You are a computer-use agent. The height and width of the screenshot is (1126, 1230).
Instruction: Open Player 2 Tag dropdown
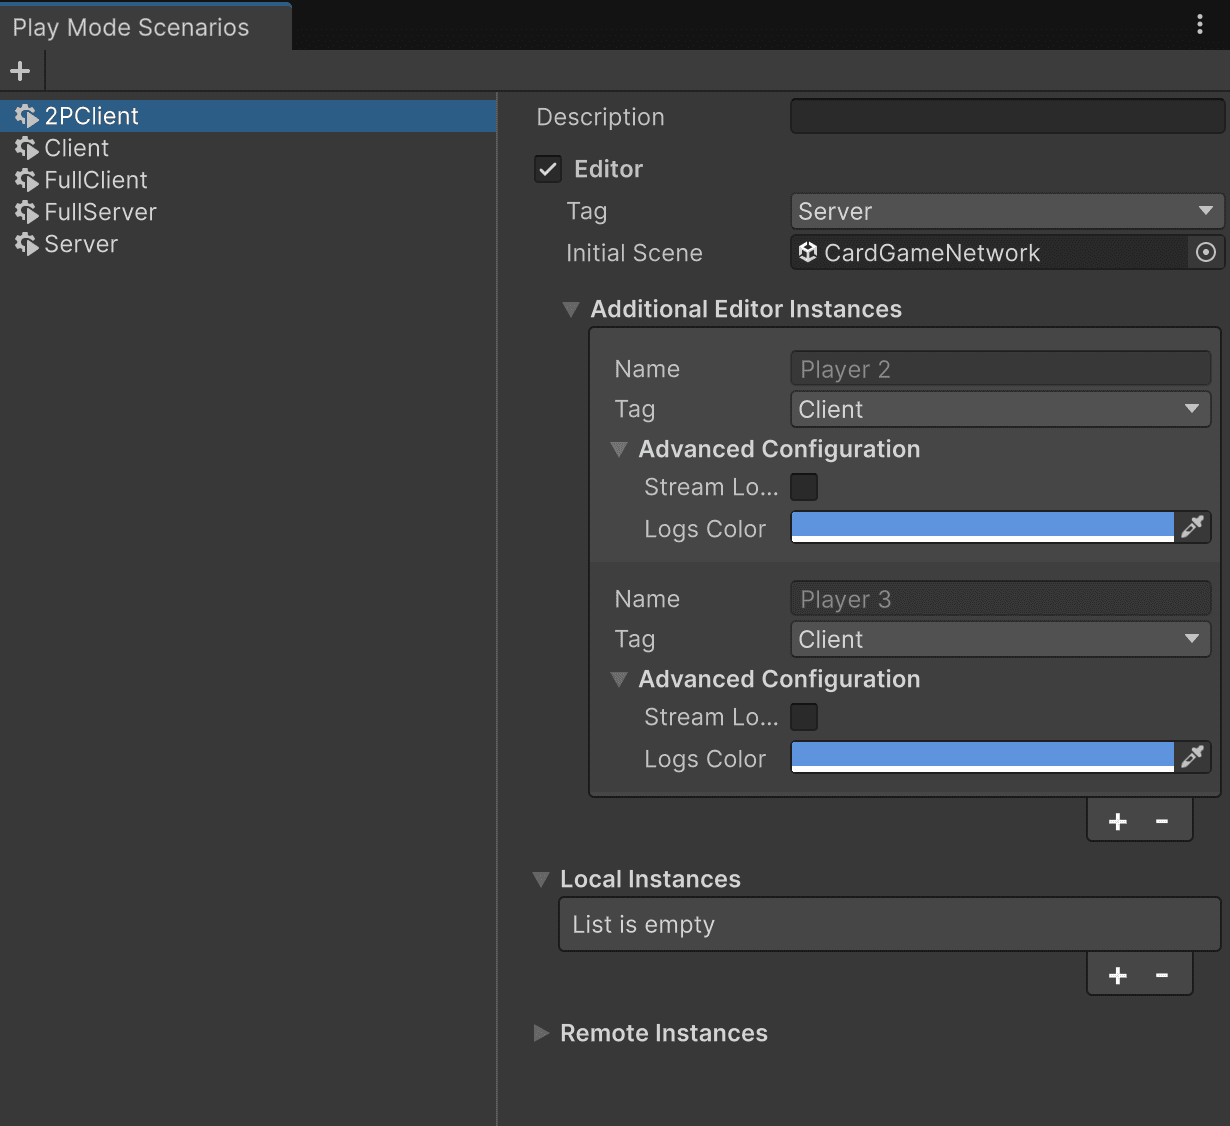point(1000,409)
